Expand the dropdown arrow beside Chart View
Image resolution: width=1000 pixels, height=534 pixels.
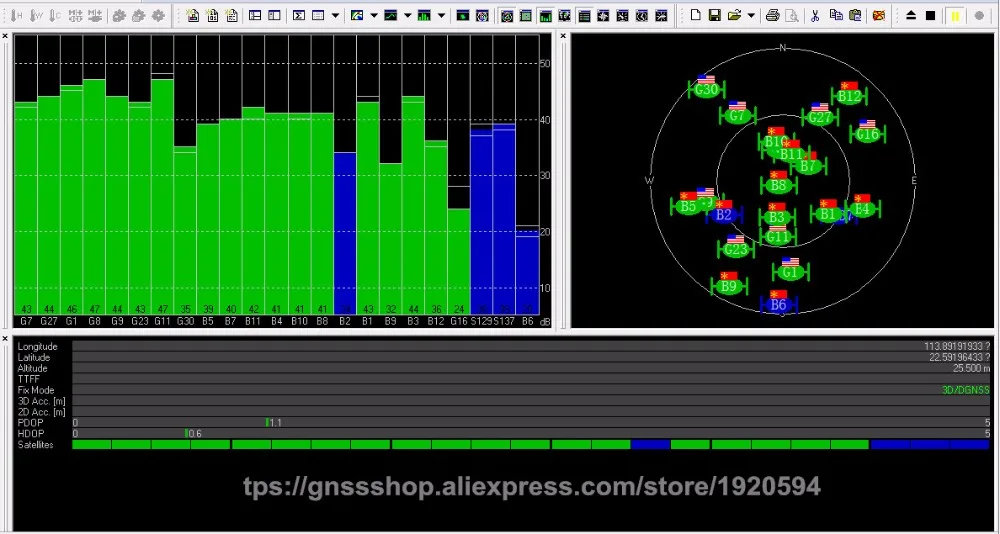click(x=407, y=15)
